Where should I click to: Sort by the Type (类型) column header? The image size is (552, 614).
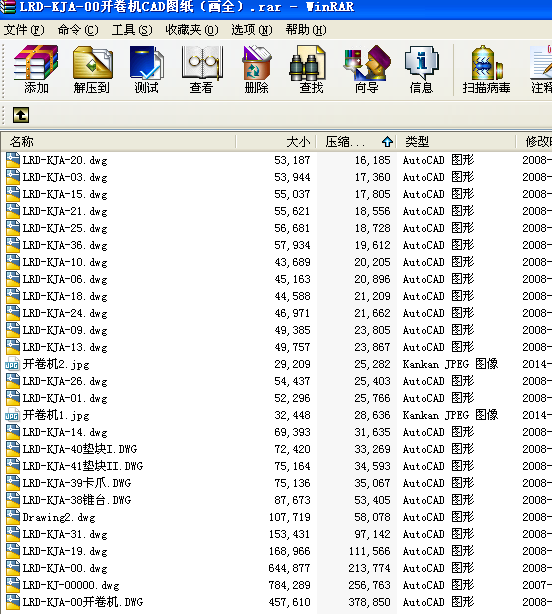point(456,142)
